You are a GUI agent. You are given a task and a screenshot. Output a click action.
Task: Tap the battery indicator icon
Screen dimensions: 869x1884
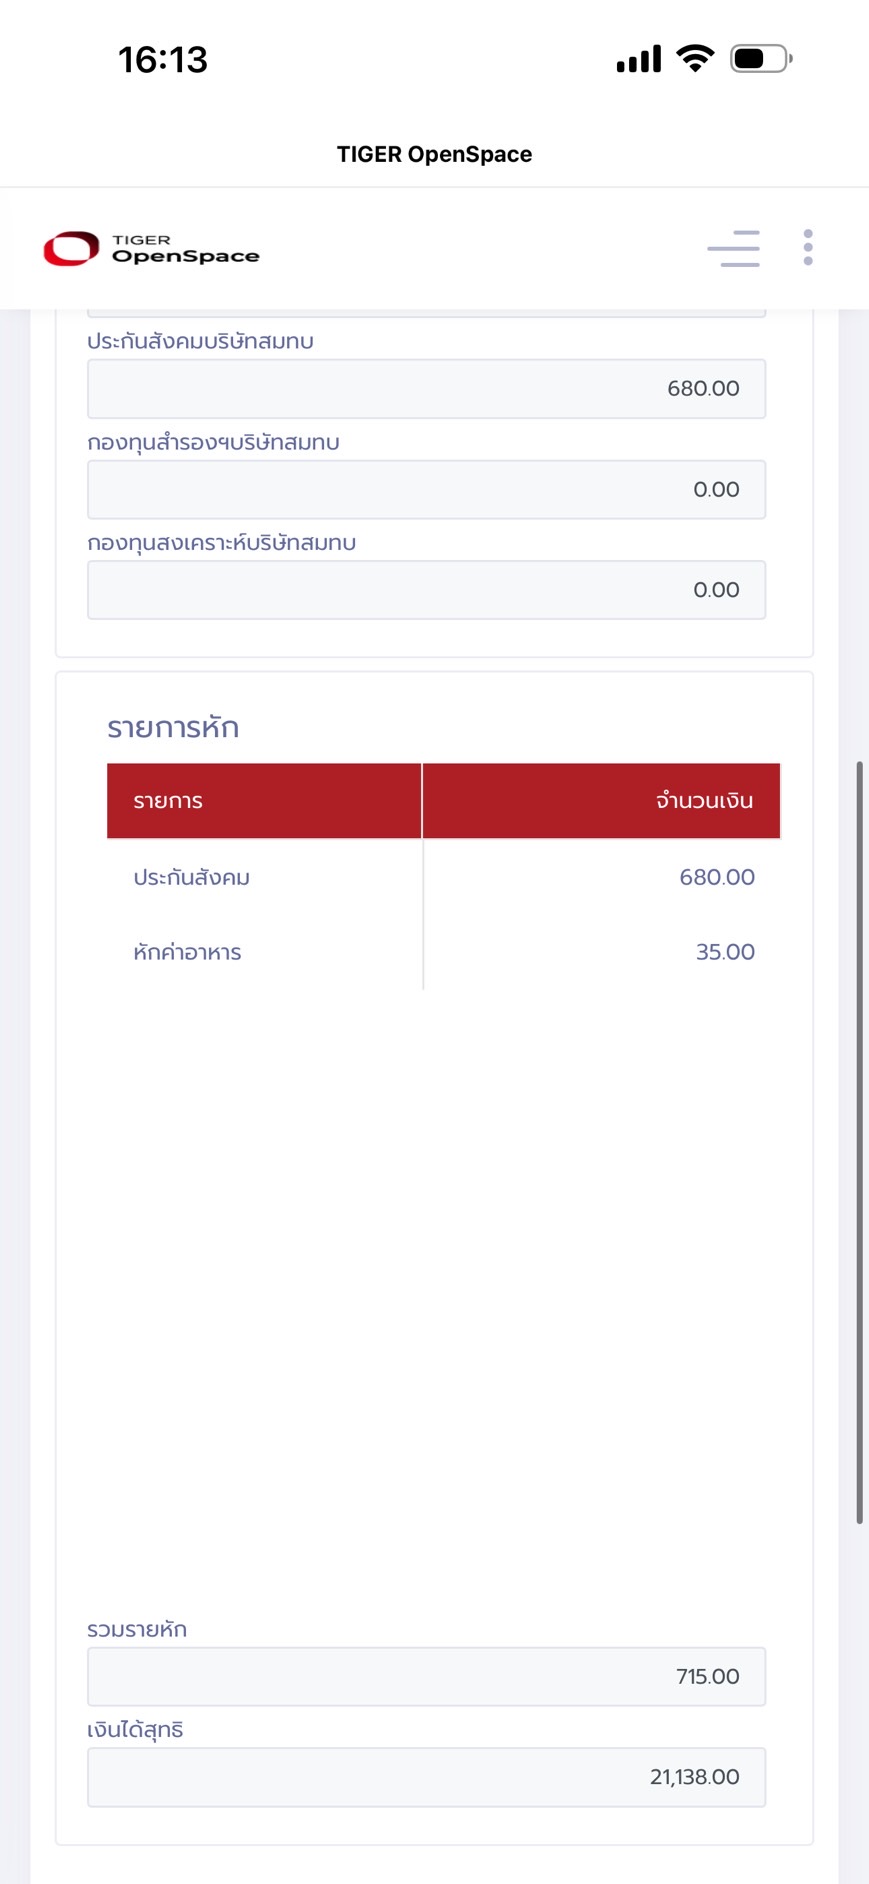761,59
